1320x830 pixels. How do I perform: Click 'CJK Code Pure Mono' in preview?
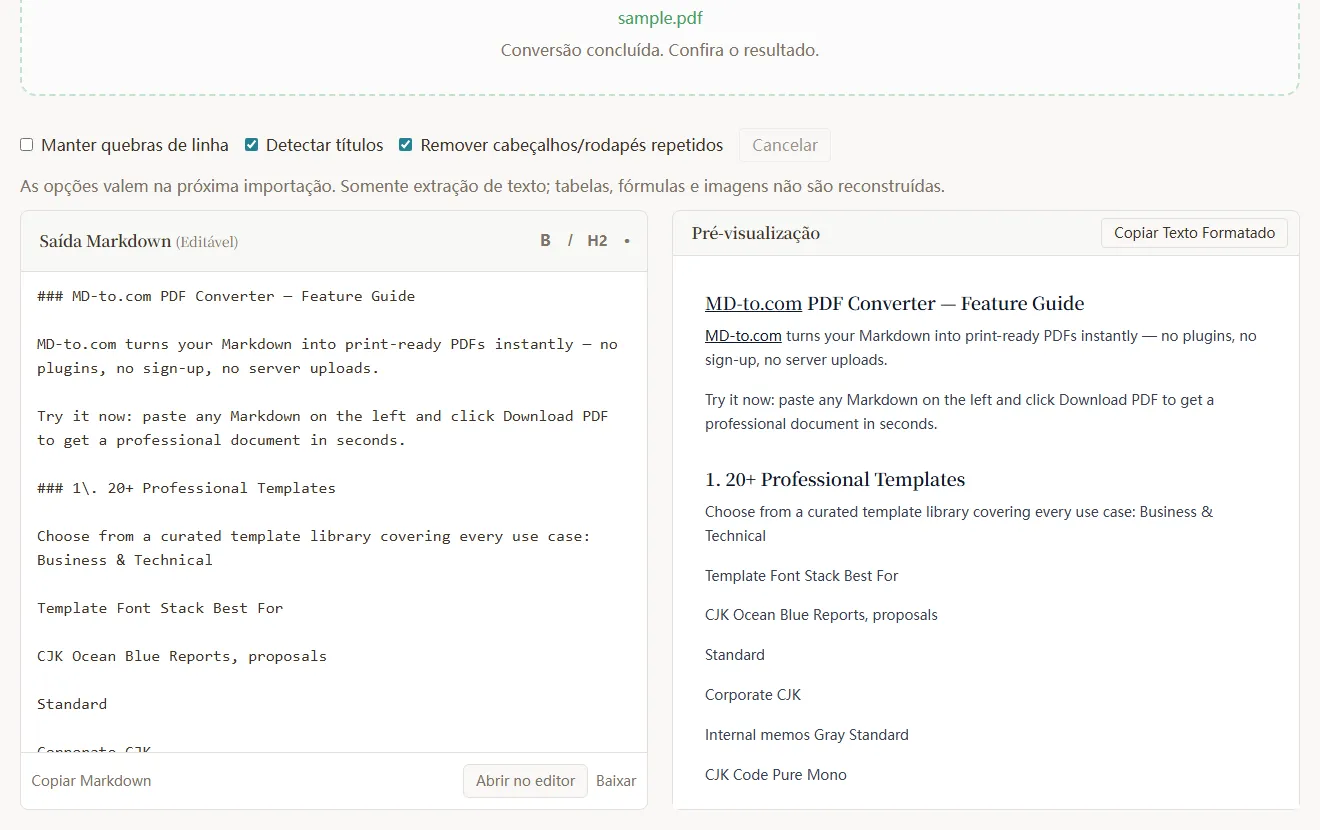coord(776,775)
